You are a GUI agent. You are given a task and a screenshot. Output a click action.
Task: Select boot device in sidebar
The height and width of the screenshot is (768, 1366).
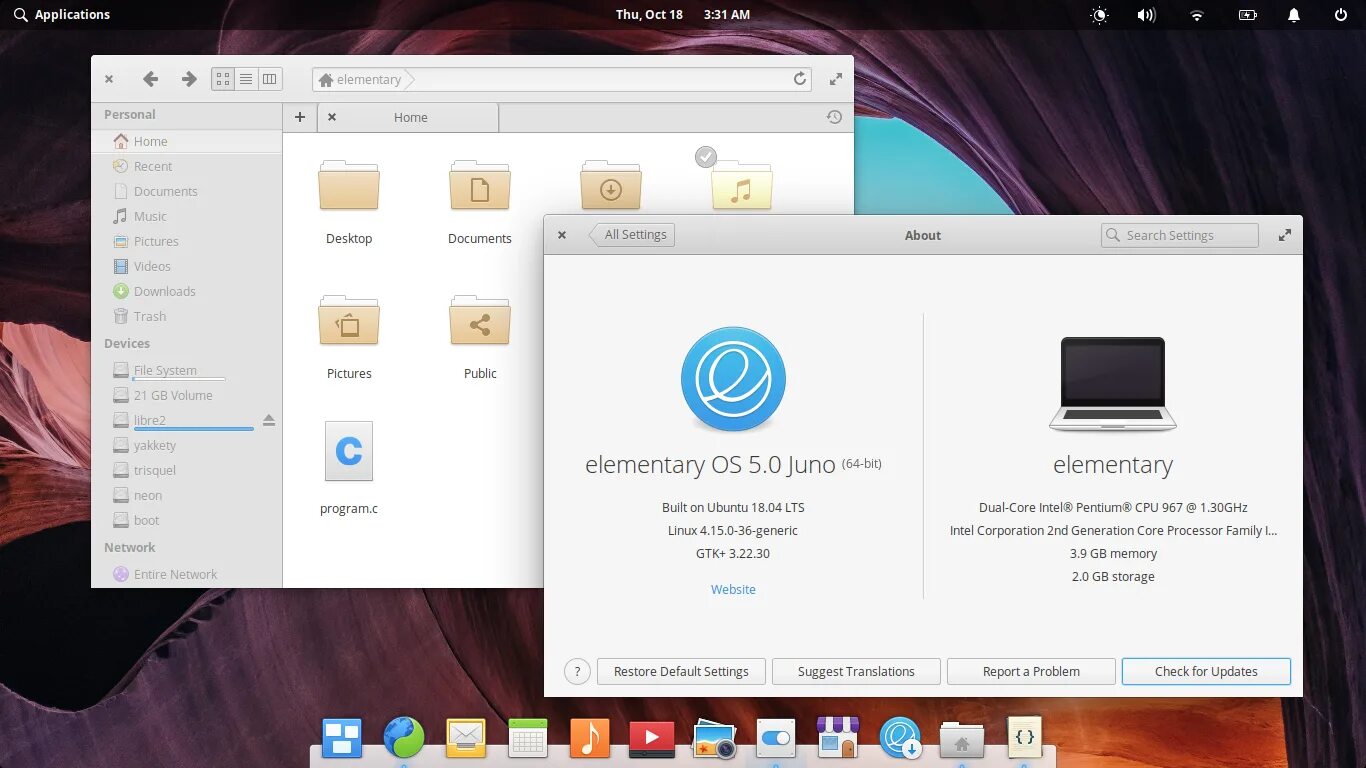pyautogui.click(x=187, y=520)
